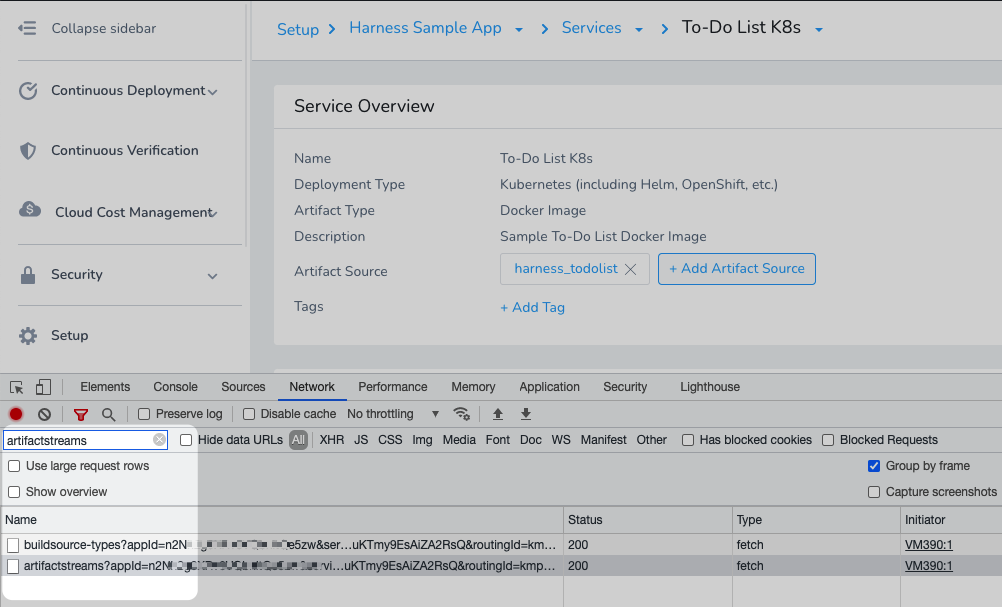Click Add Artifact Source button
Viewport: 1002px width, 607px height.
click(737, 269)
